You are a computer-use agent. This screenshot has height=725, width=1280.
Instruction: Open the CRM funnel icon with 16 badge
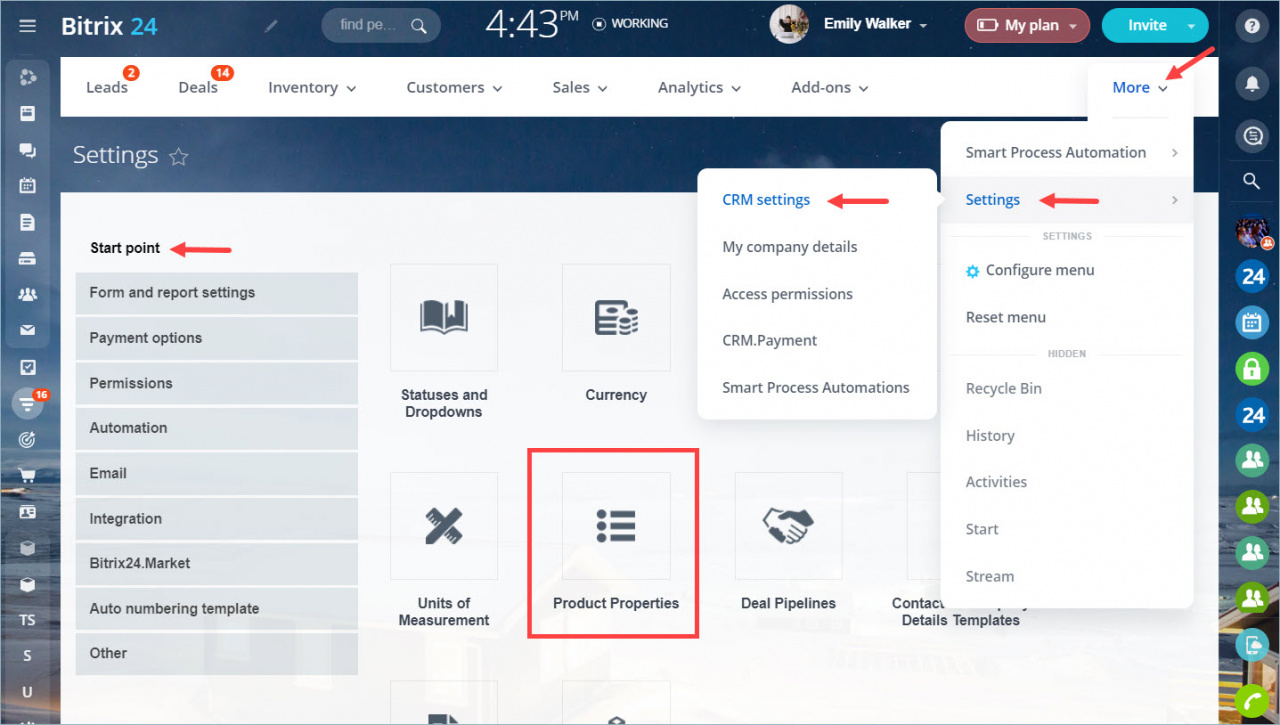click(x=28, y=403)
